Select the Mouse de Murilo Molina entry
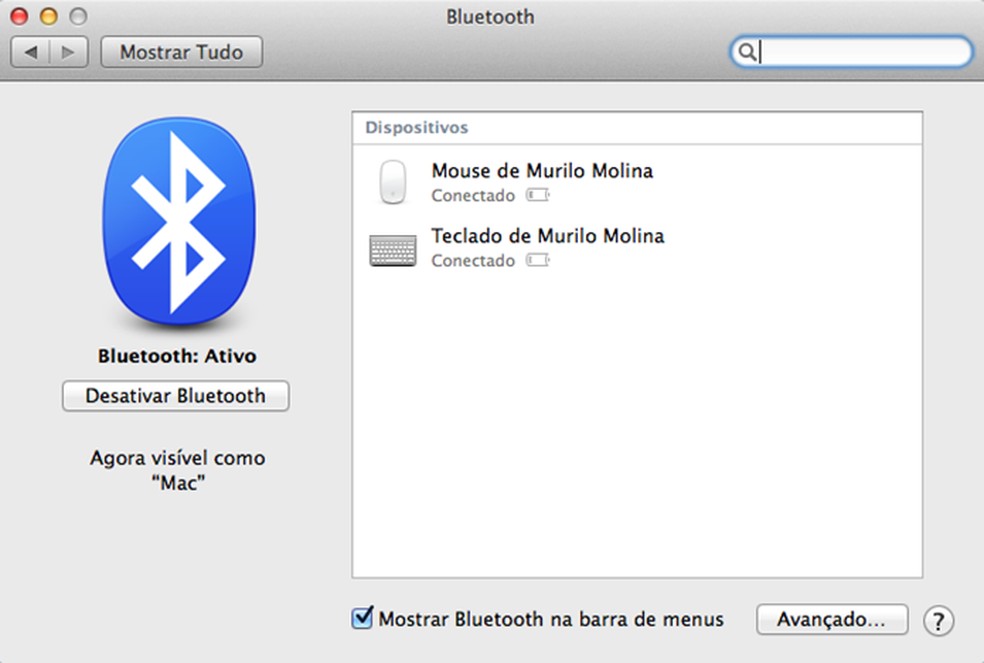The width and height of the screenshot is (984, 663). [x=542, y=171]
